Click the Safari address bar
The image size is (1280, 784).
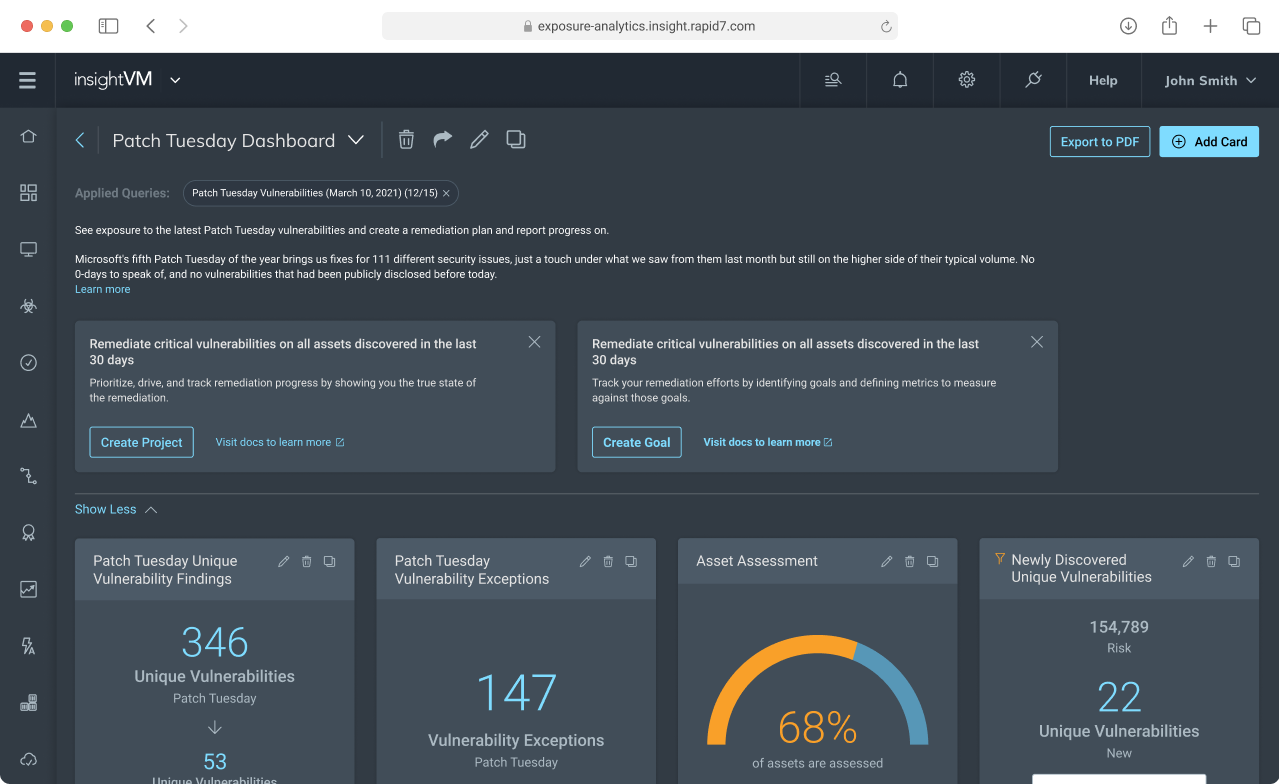point(640,27)
